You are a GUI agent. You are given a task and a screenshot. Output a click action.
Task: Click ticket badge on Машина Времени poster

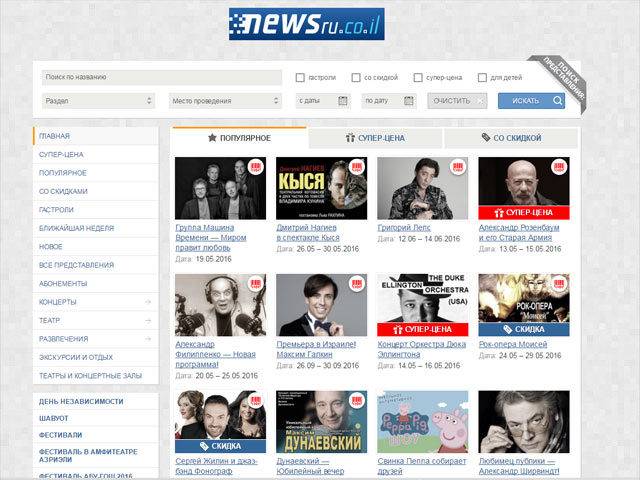coord(256,167)
